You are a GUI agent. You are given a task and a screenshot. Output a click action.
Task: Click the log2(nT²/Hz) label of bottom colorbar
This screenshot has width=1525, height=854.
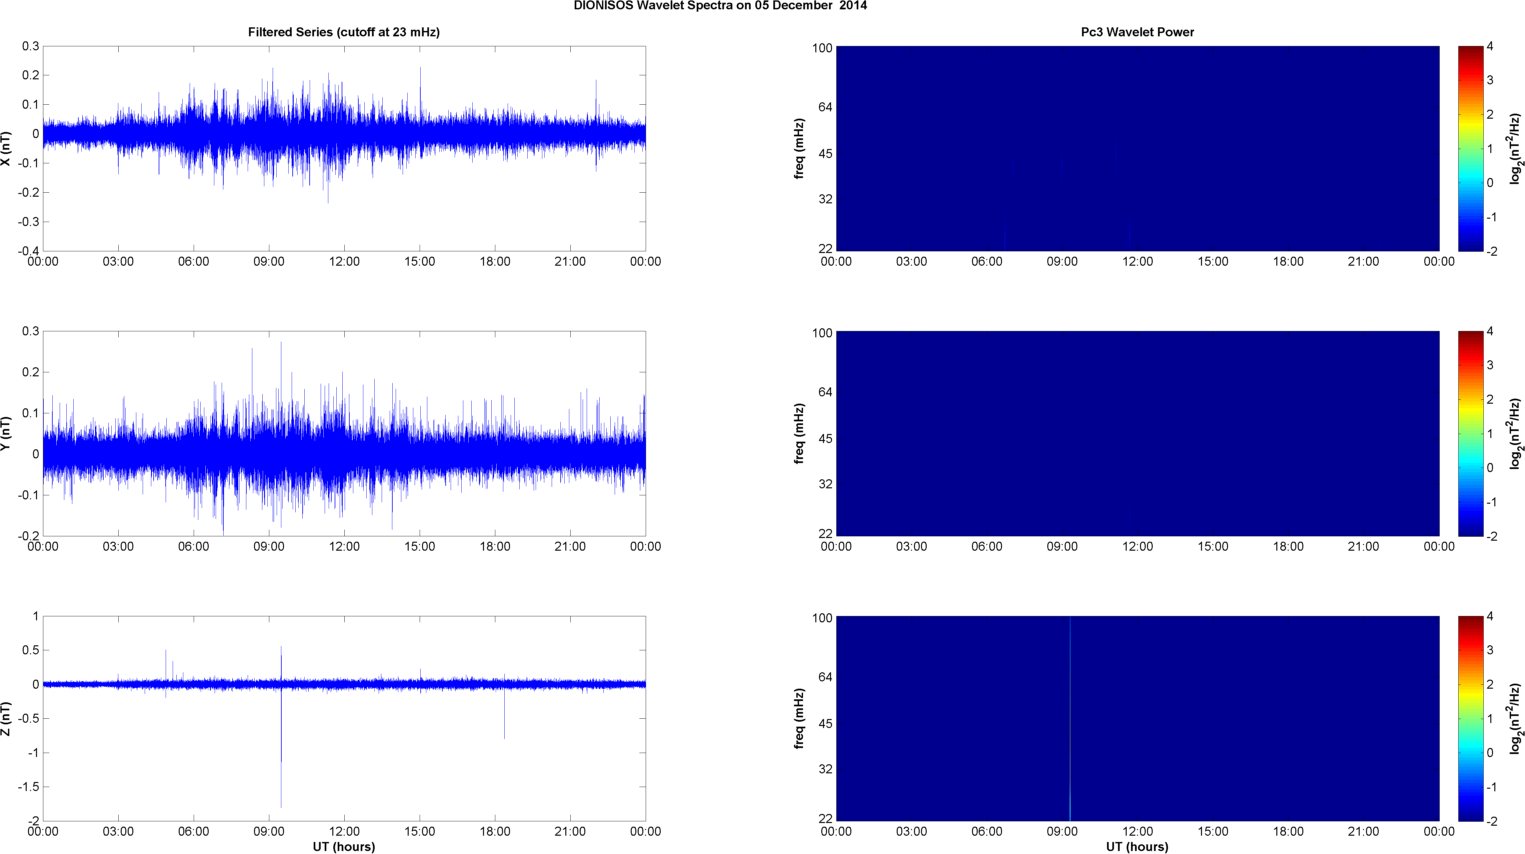[x=1517, y=718]
